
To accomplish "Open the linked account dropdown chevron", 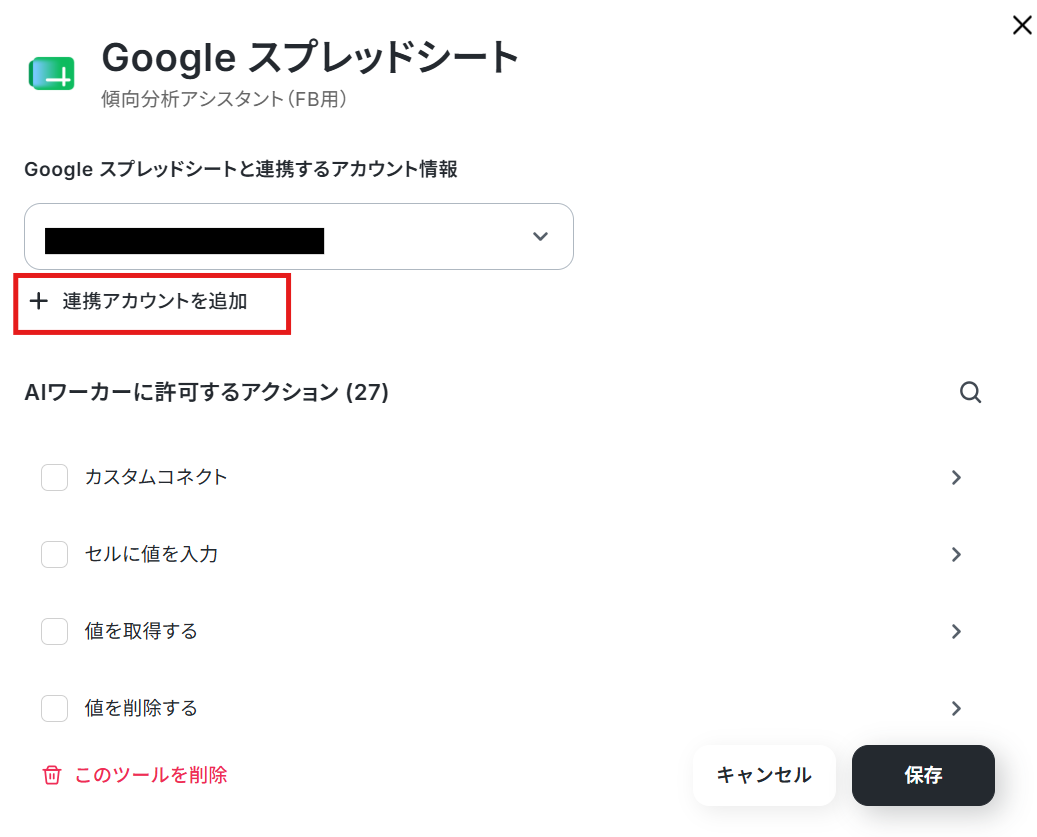I will tap(540, 237).
